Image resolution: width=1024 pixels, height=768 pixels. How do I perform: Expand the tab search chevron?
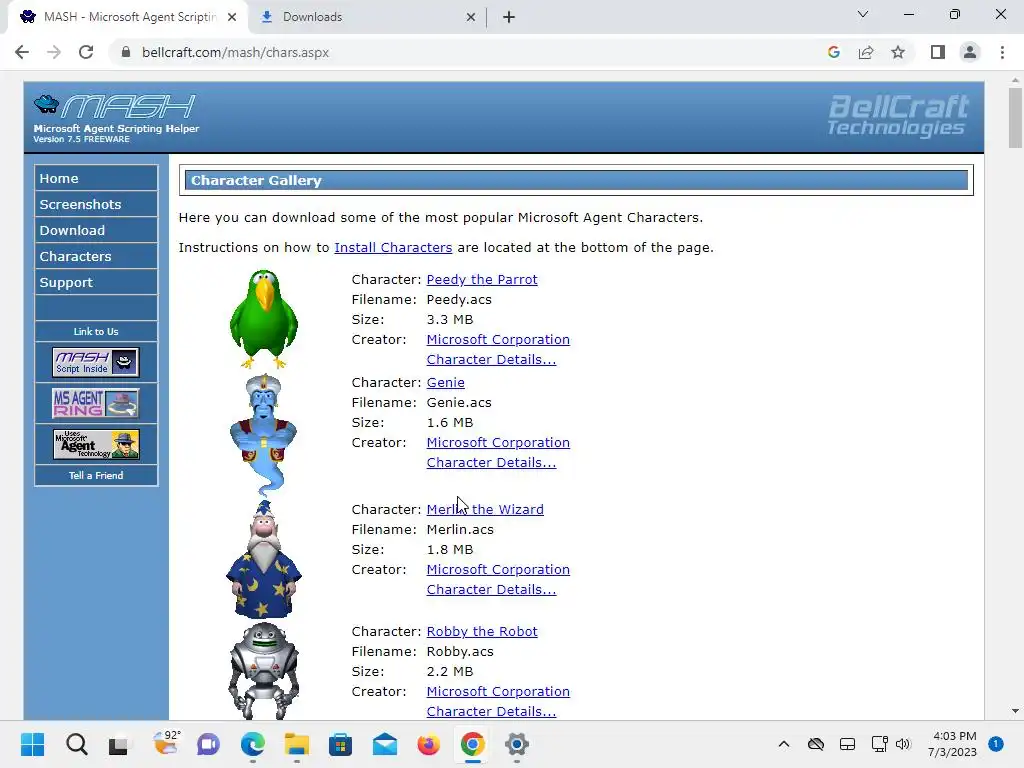coord(863,14)
